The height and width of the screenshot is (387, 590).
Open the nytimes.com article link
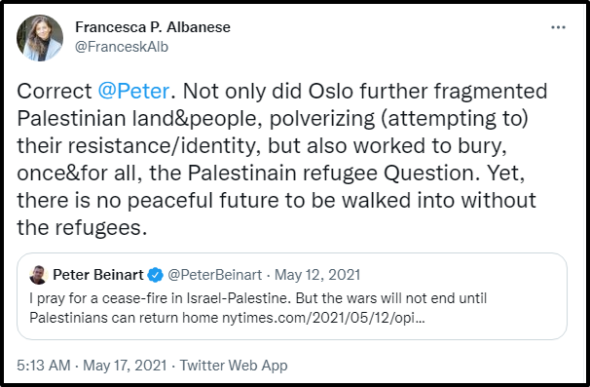pos(323,318)
